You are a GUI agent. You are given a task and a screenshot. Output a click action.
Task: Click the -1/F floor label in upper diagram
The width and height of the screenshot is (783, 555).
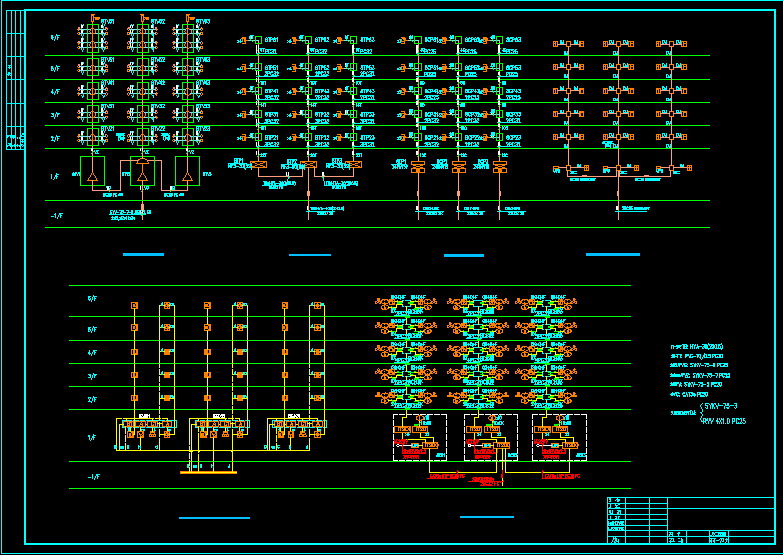(x=56, y=216)
